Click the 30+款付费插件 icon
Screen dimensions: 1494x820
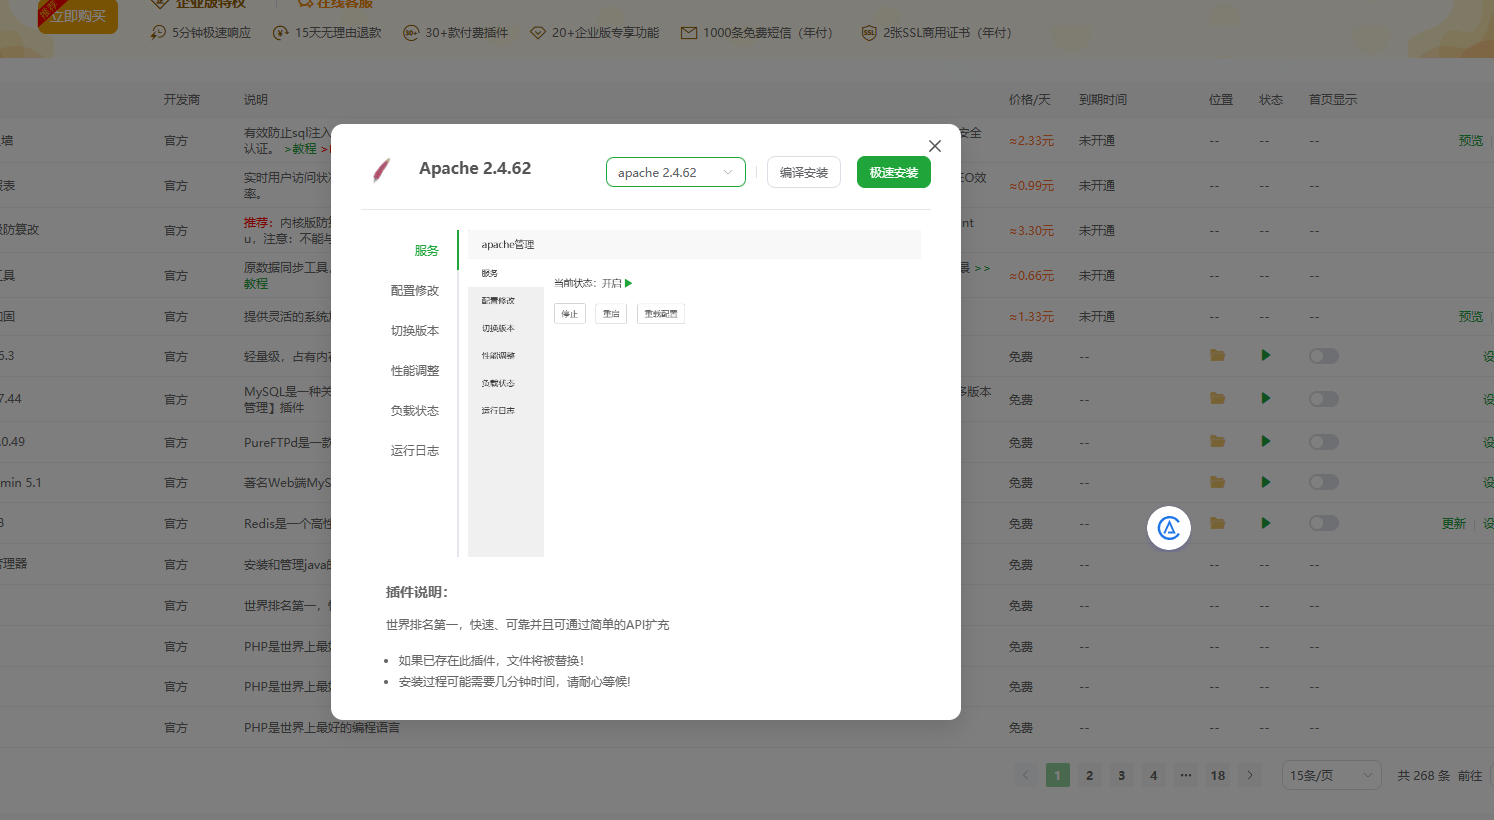(x=411, y=33)
